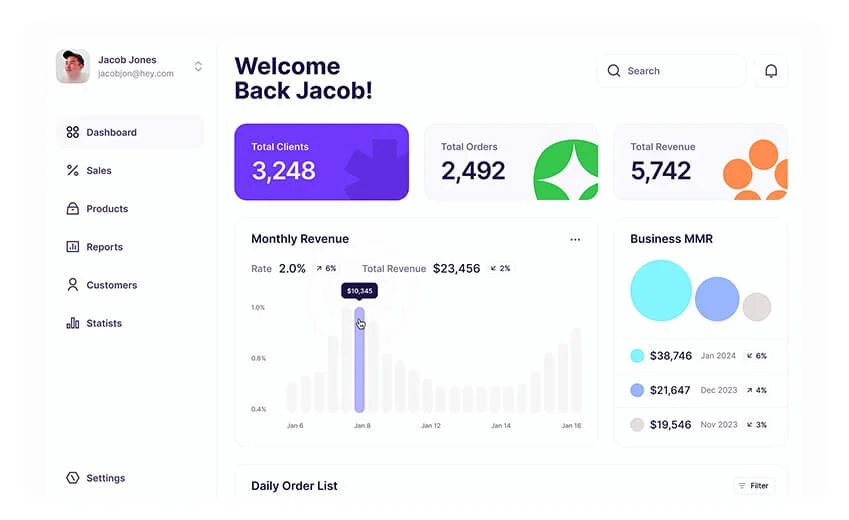
Task: Click the Dashboard grid icon in sidebar
Action: pos(72,132)
